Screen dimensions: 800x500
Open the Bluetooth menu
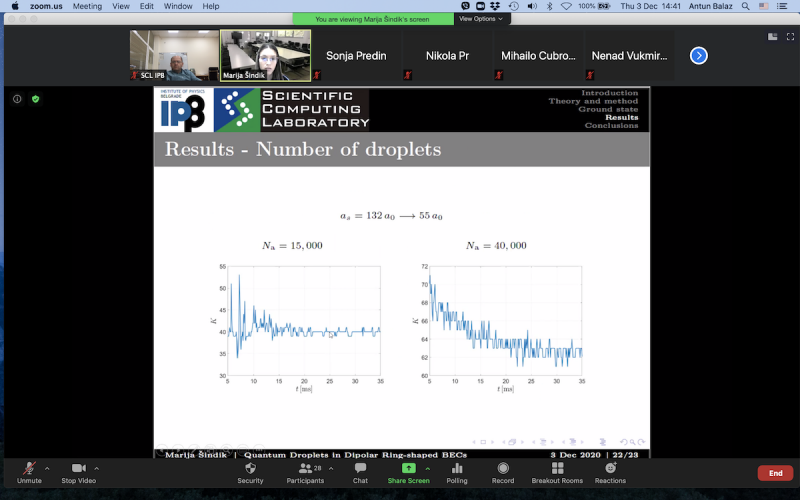[x=549, y=6]
